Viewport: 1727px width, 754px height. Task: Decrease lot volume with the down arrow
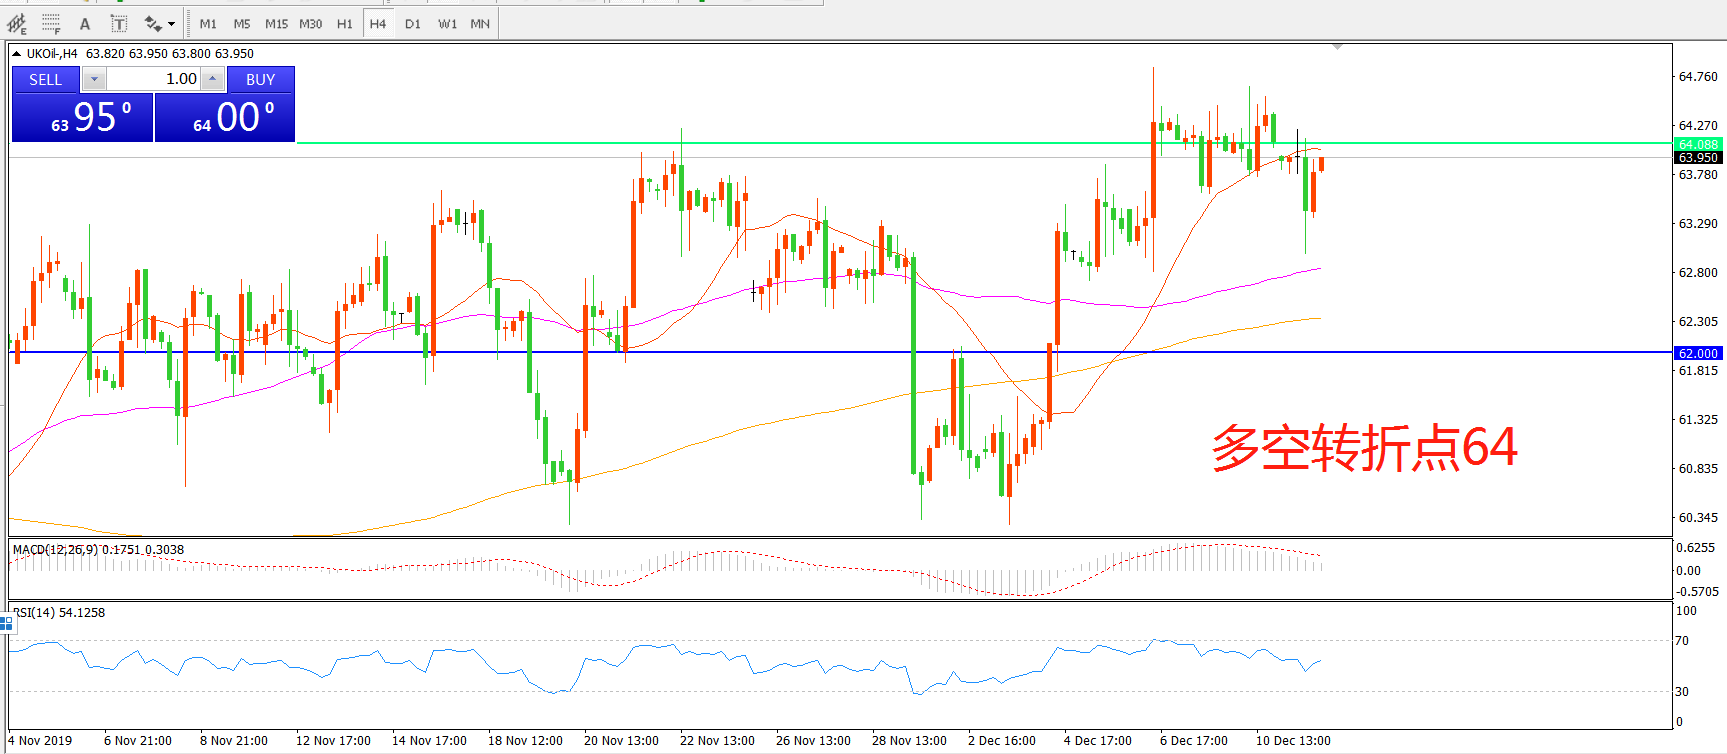(x=94, y=79)
